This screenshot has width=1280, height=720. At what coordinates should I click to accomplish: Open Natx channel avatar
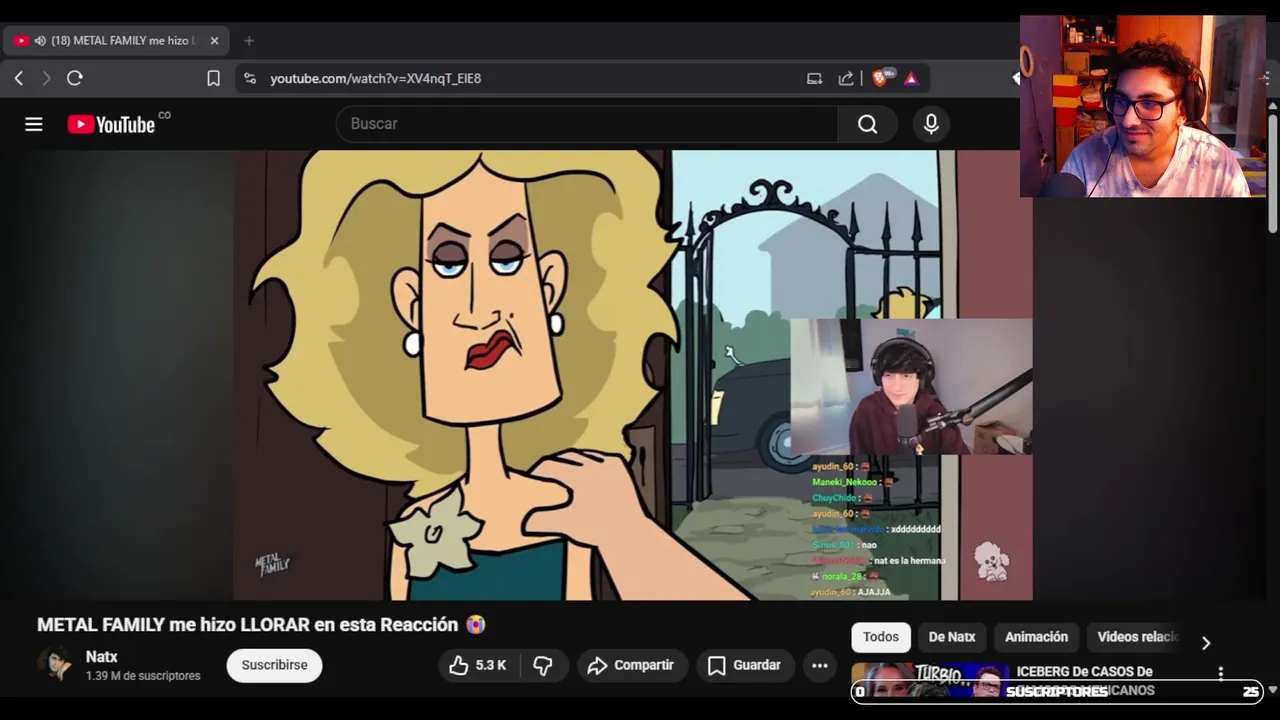click(56, 664)
